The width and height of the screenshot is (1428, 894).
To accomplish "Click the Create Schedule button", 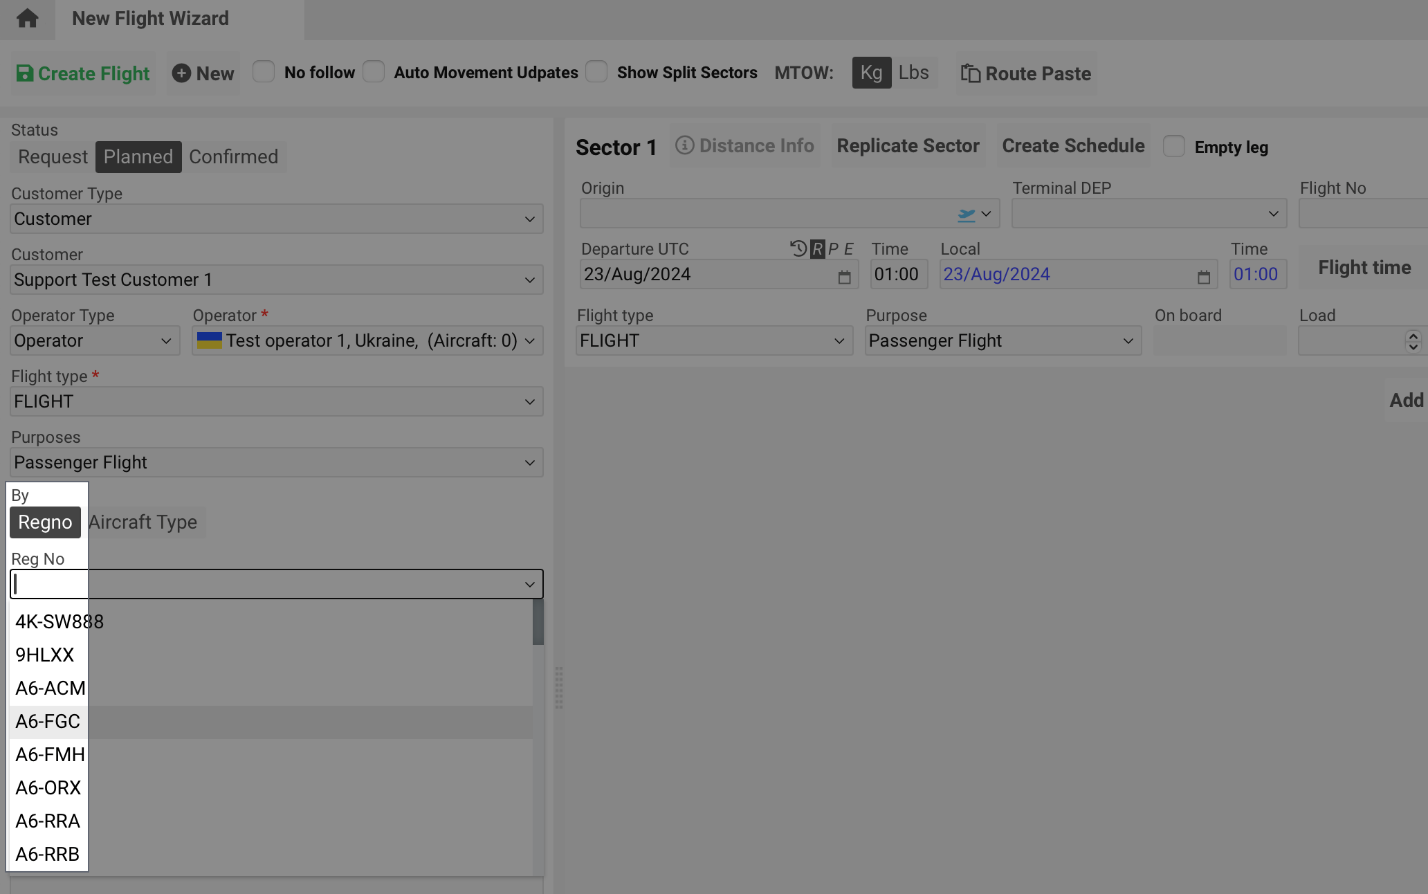I will pyautogui.click(x=1072, y=145).
